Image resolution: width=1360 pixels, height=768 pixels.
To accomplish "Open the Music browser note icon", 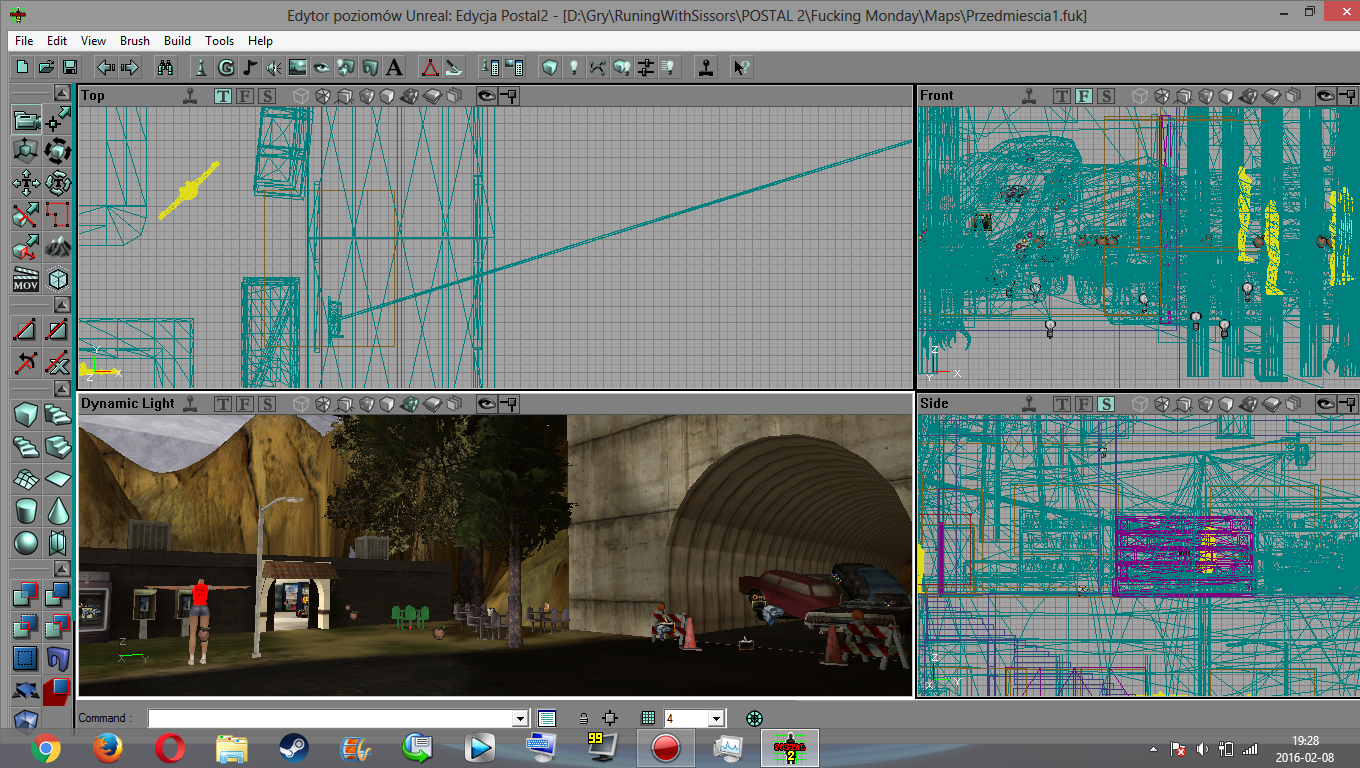I will click(x=250, y=67).
